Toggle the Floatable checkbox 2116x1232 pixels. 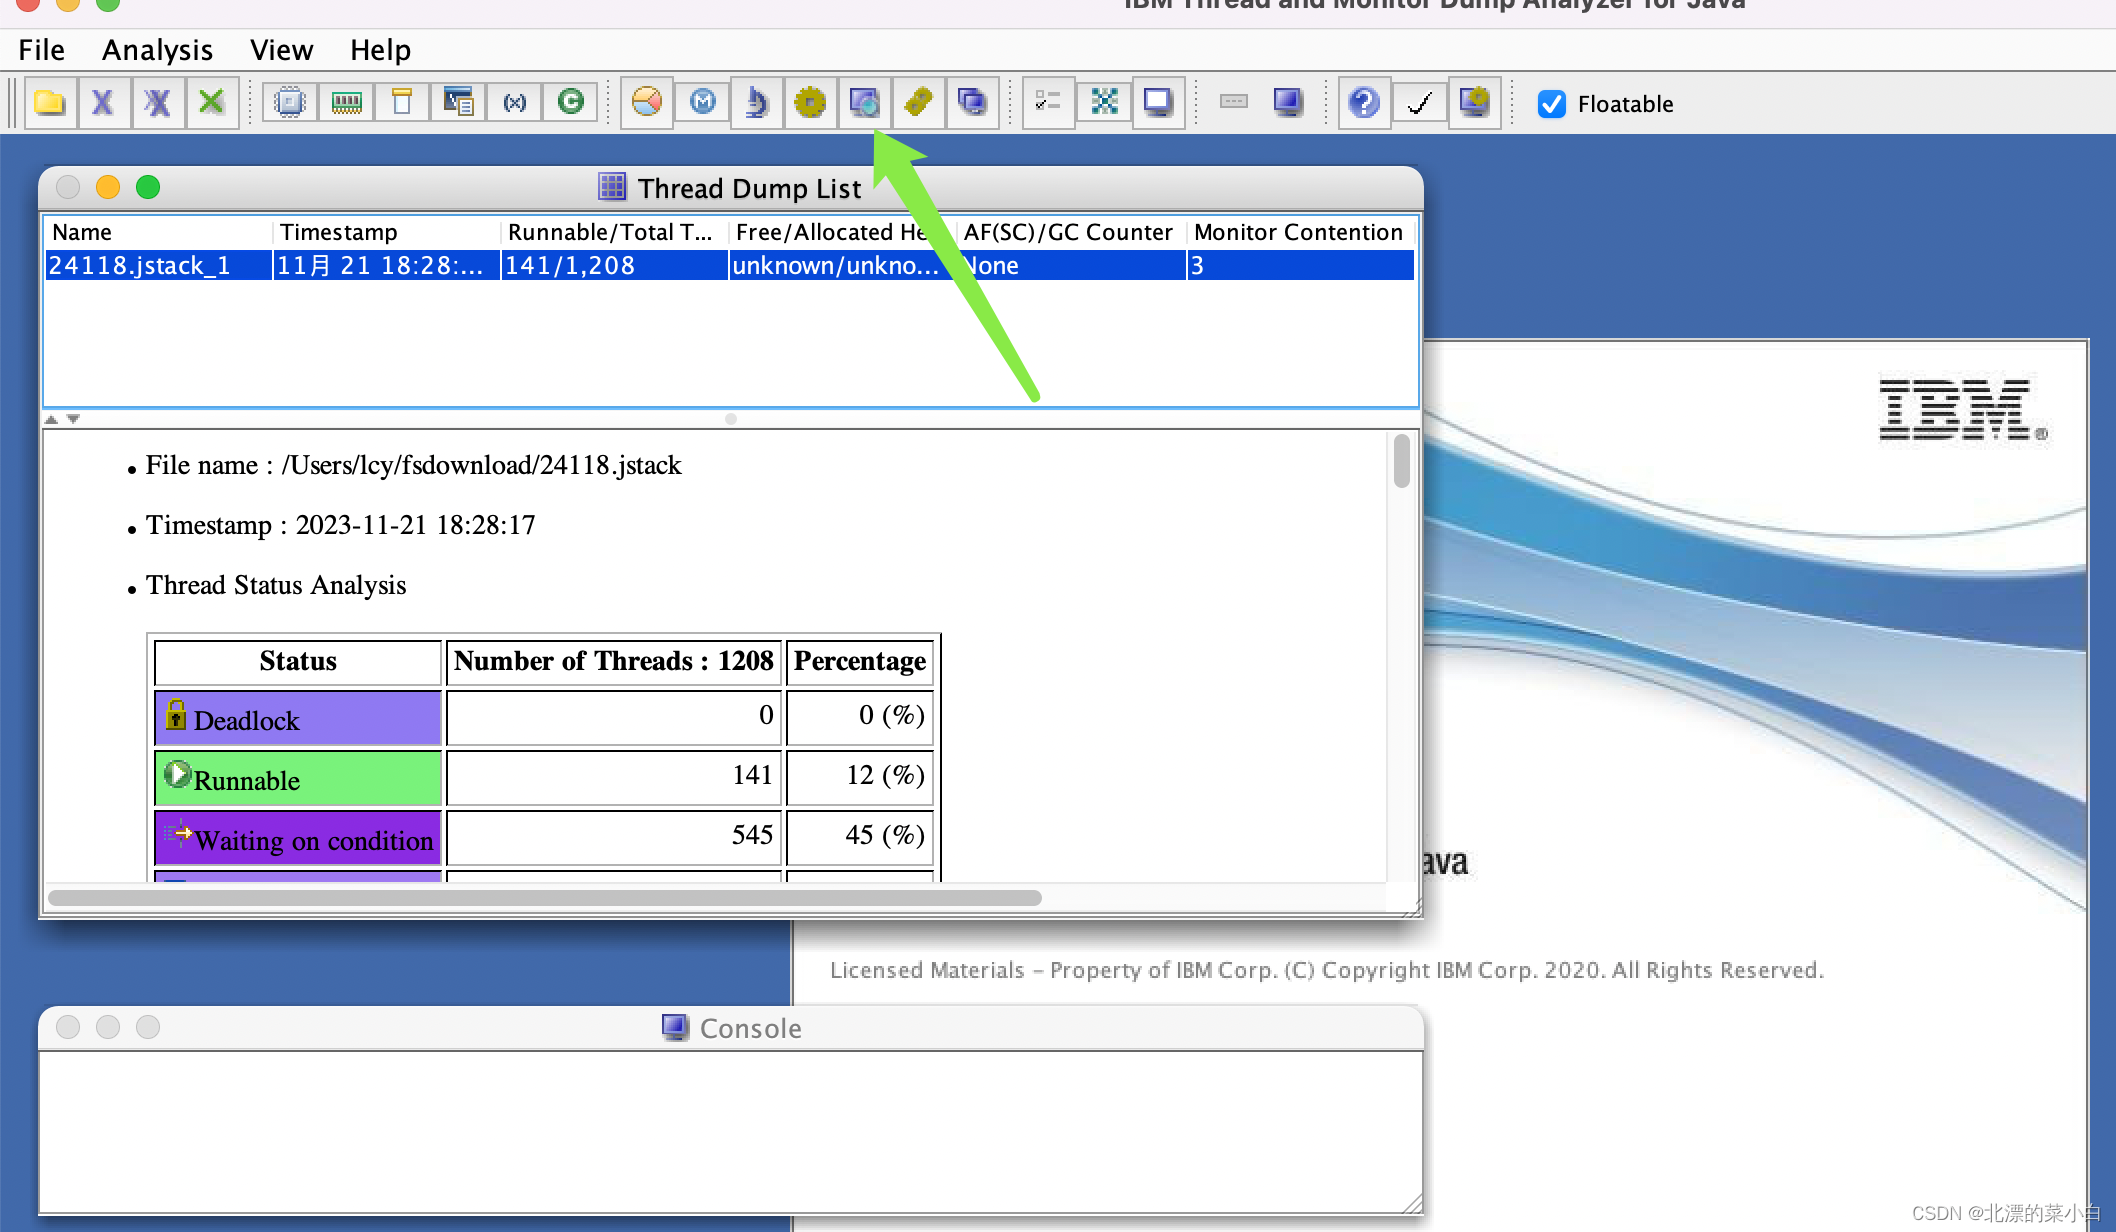(1552, 104)
